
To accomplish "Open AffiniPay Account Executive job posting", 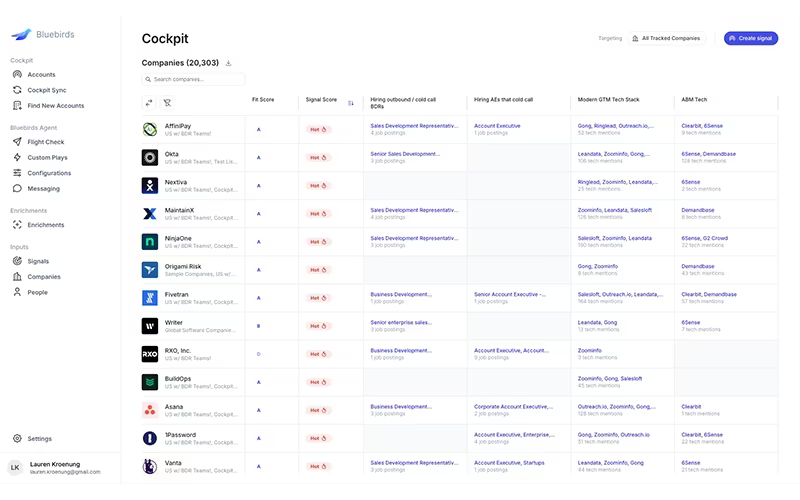I will pyautogui.click(x=497, y=126).
